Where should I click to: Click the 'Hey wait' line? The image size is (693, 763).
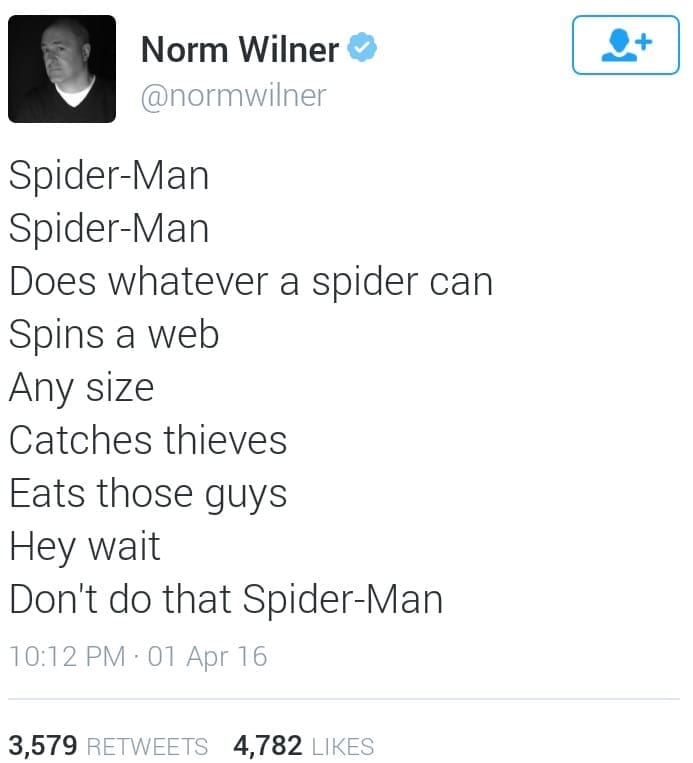pyautogui.click(x=85, y=547)
